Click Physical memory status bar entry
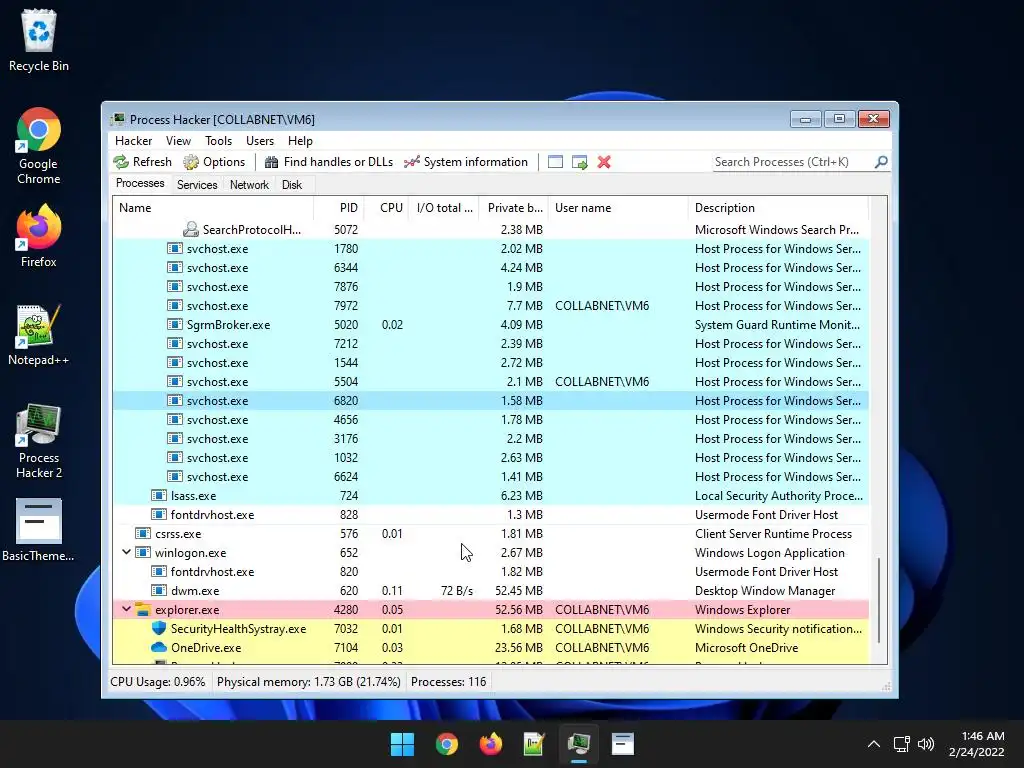 pos(308,682)
